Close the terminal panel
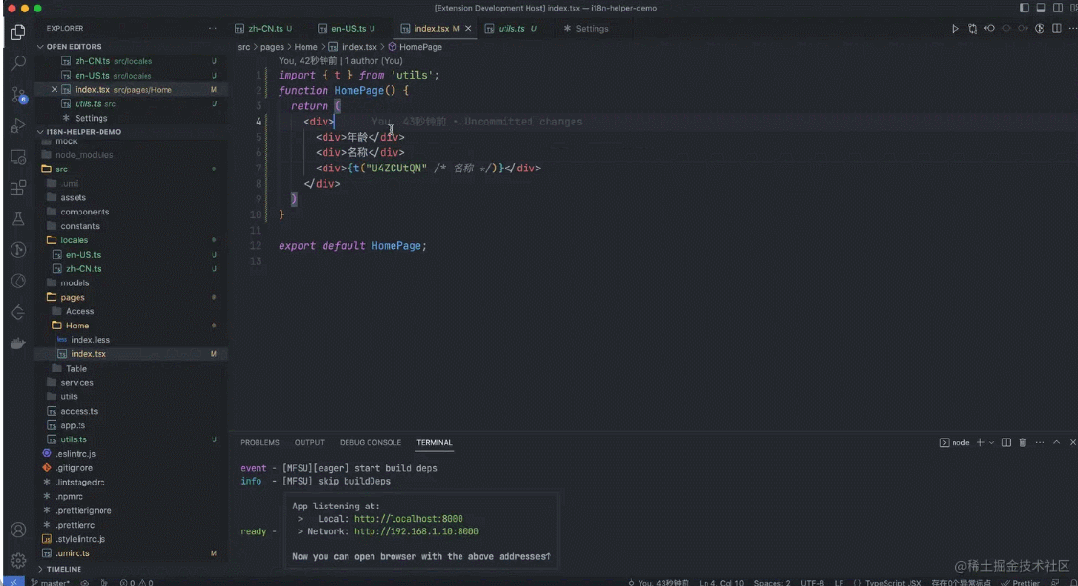Screen dimensions: 1078x586 [x=1072, y=442]
